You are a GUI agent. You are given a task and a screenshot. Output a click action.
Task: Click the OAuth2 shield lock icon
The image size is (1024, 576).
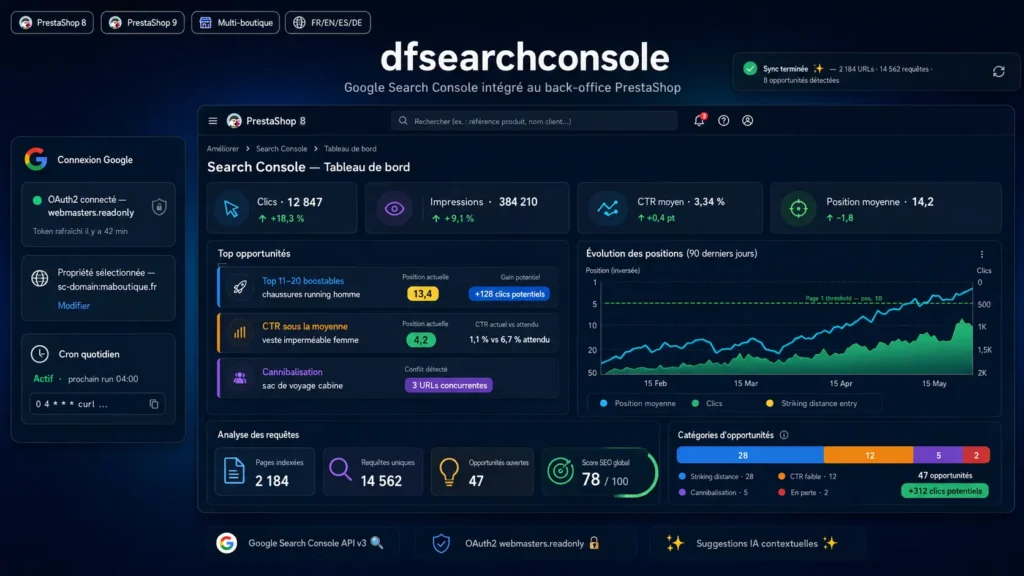(159, 207)
